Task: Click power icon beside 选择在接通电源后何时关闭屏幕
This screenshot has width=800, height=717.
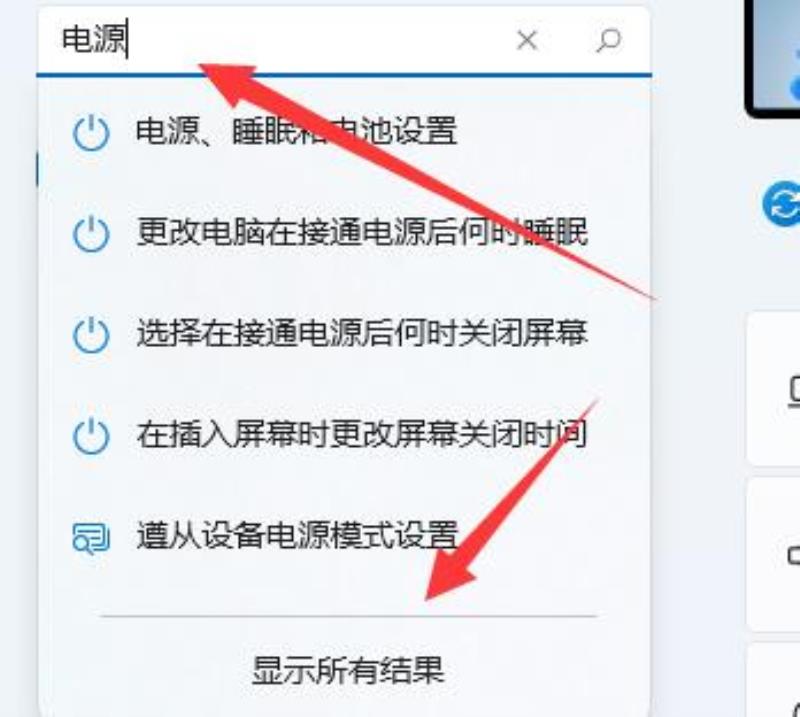Action: [91, 335]
